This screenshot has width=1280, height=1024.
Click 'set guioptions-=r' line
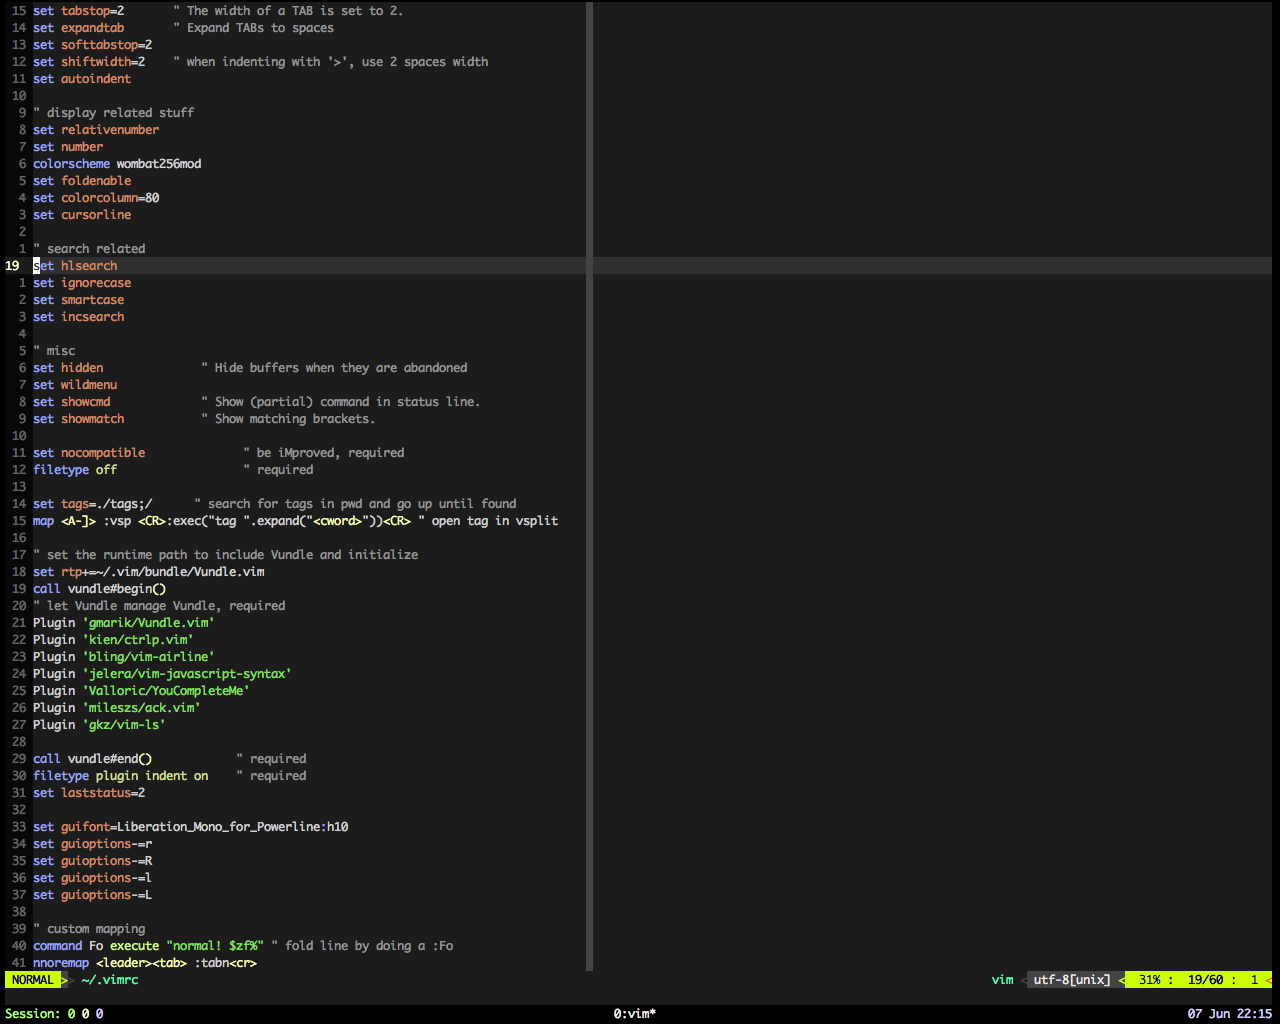pyautogui.click(x=93, y=844)
